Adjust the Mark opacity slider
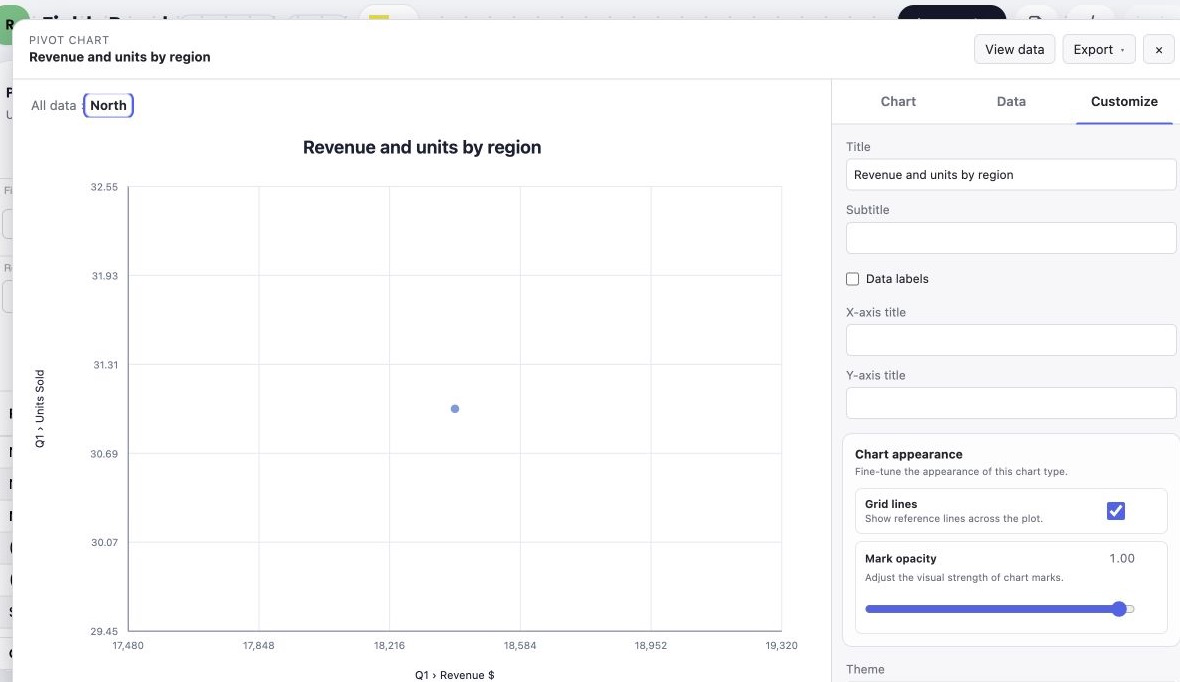The height and width of the screenshot is (682, 1180). (999, 609)
